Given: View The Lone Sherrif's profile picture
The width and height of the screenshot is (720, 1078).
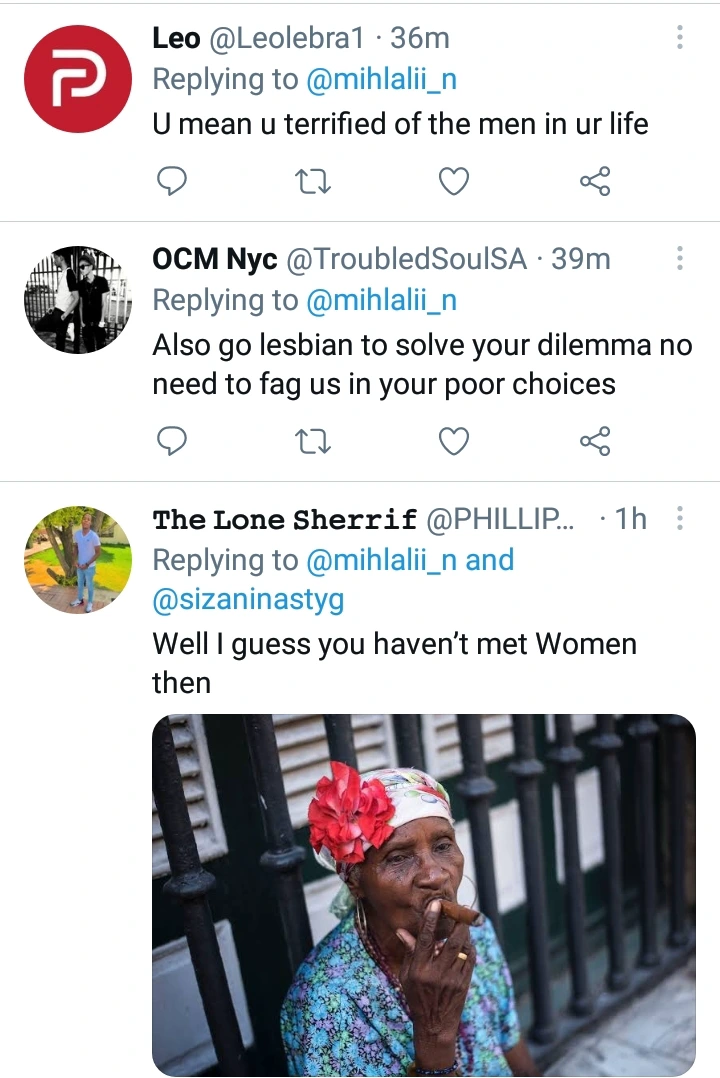Looking at the screenshot, I should click(78, 560).
